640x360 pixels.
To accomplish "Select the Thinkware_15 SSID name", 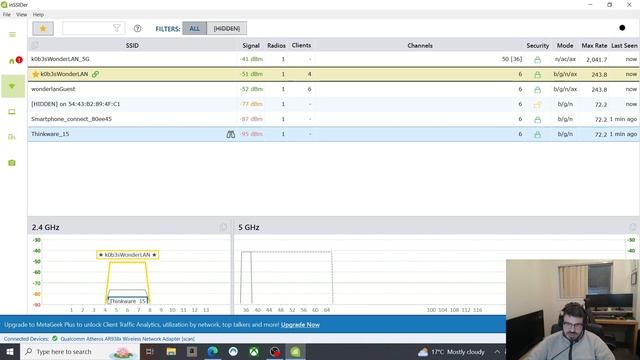I will pyautogui.click(x=50, y=134).
